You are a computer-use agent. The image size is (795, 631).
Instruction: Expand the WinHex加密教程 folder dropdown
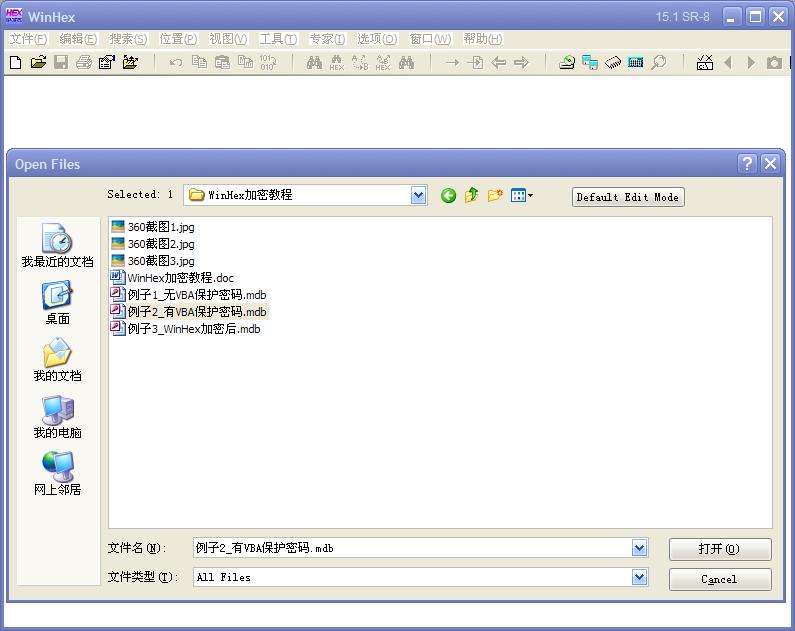[418, 195]
